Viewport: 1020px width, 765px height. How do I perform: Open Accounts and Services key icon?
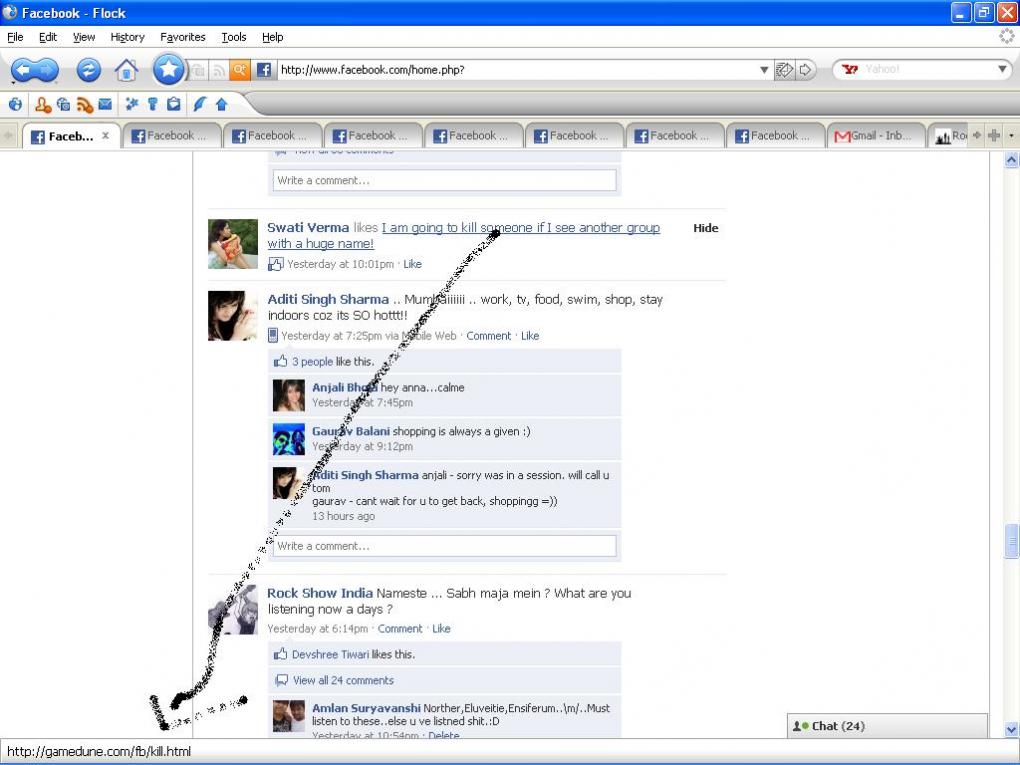[153, 104]
